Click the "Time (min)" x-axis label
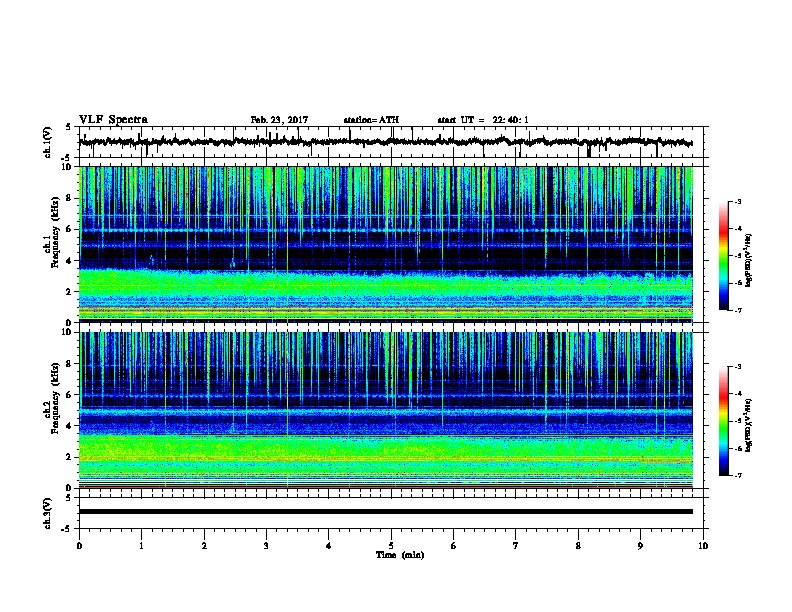 (x=400, y=555)
